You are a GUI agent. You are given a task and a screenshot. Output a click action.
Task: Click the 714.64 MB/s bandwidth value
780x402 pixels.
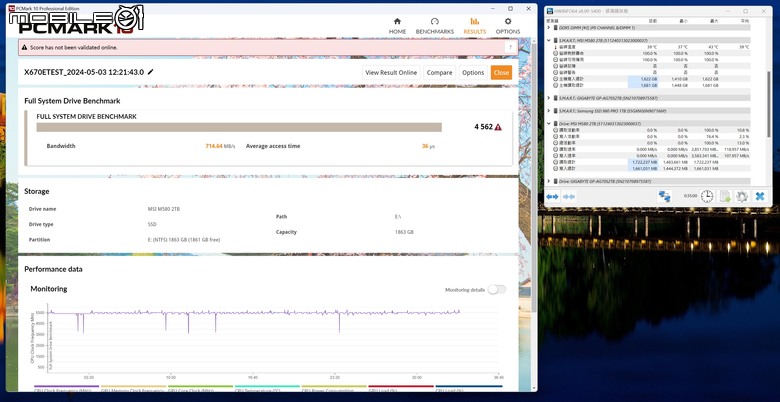[220, 146]
